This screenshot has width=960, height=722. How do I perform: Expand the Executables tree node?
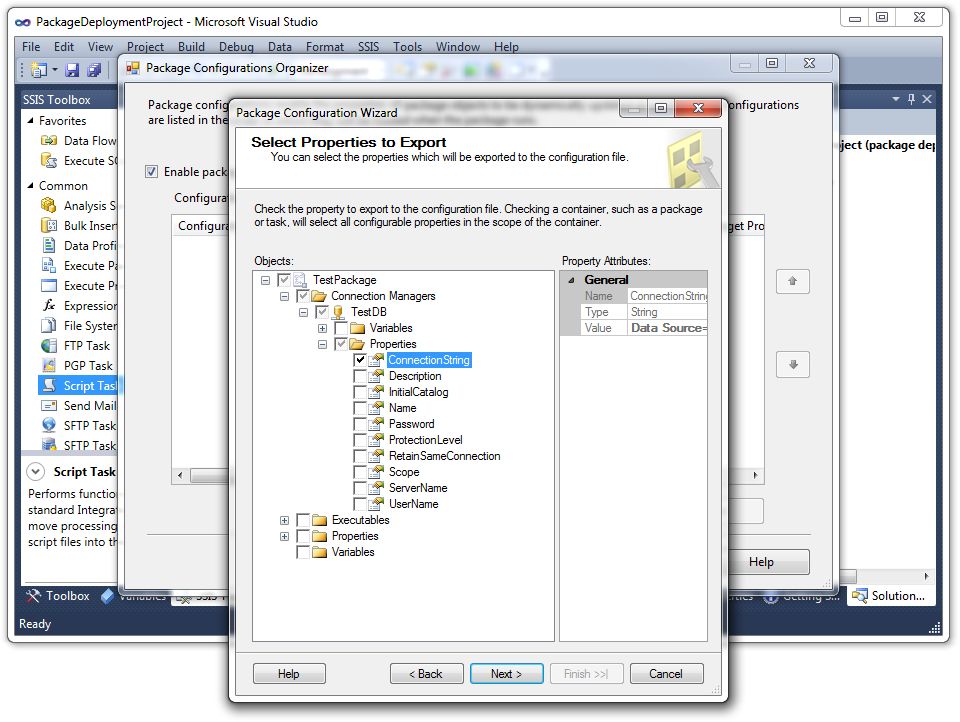[x=284, y=520]
